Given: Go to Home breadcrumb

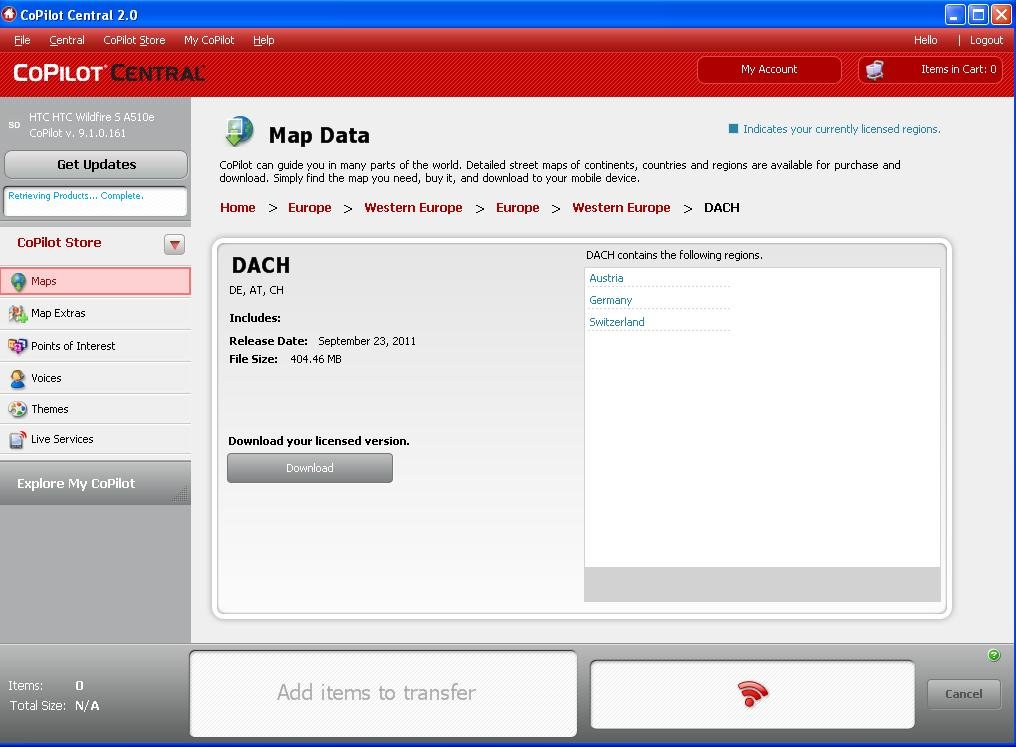Looking at the screenshot, I should pos(238,207).
